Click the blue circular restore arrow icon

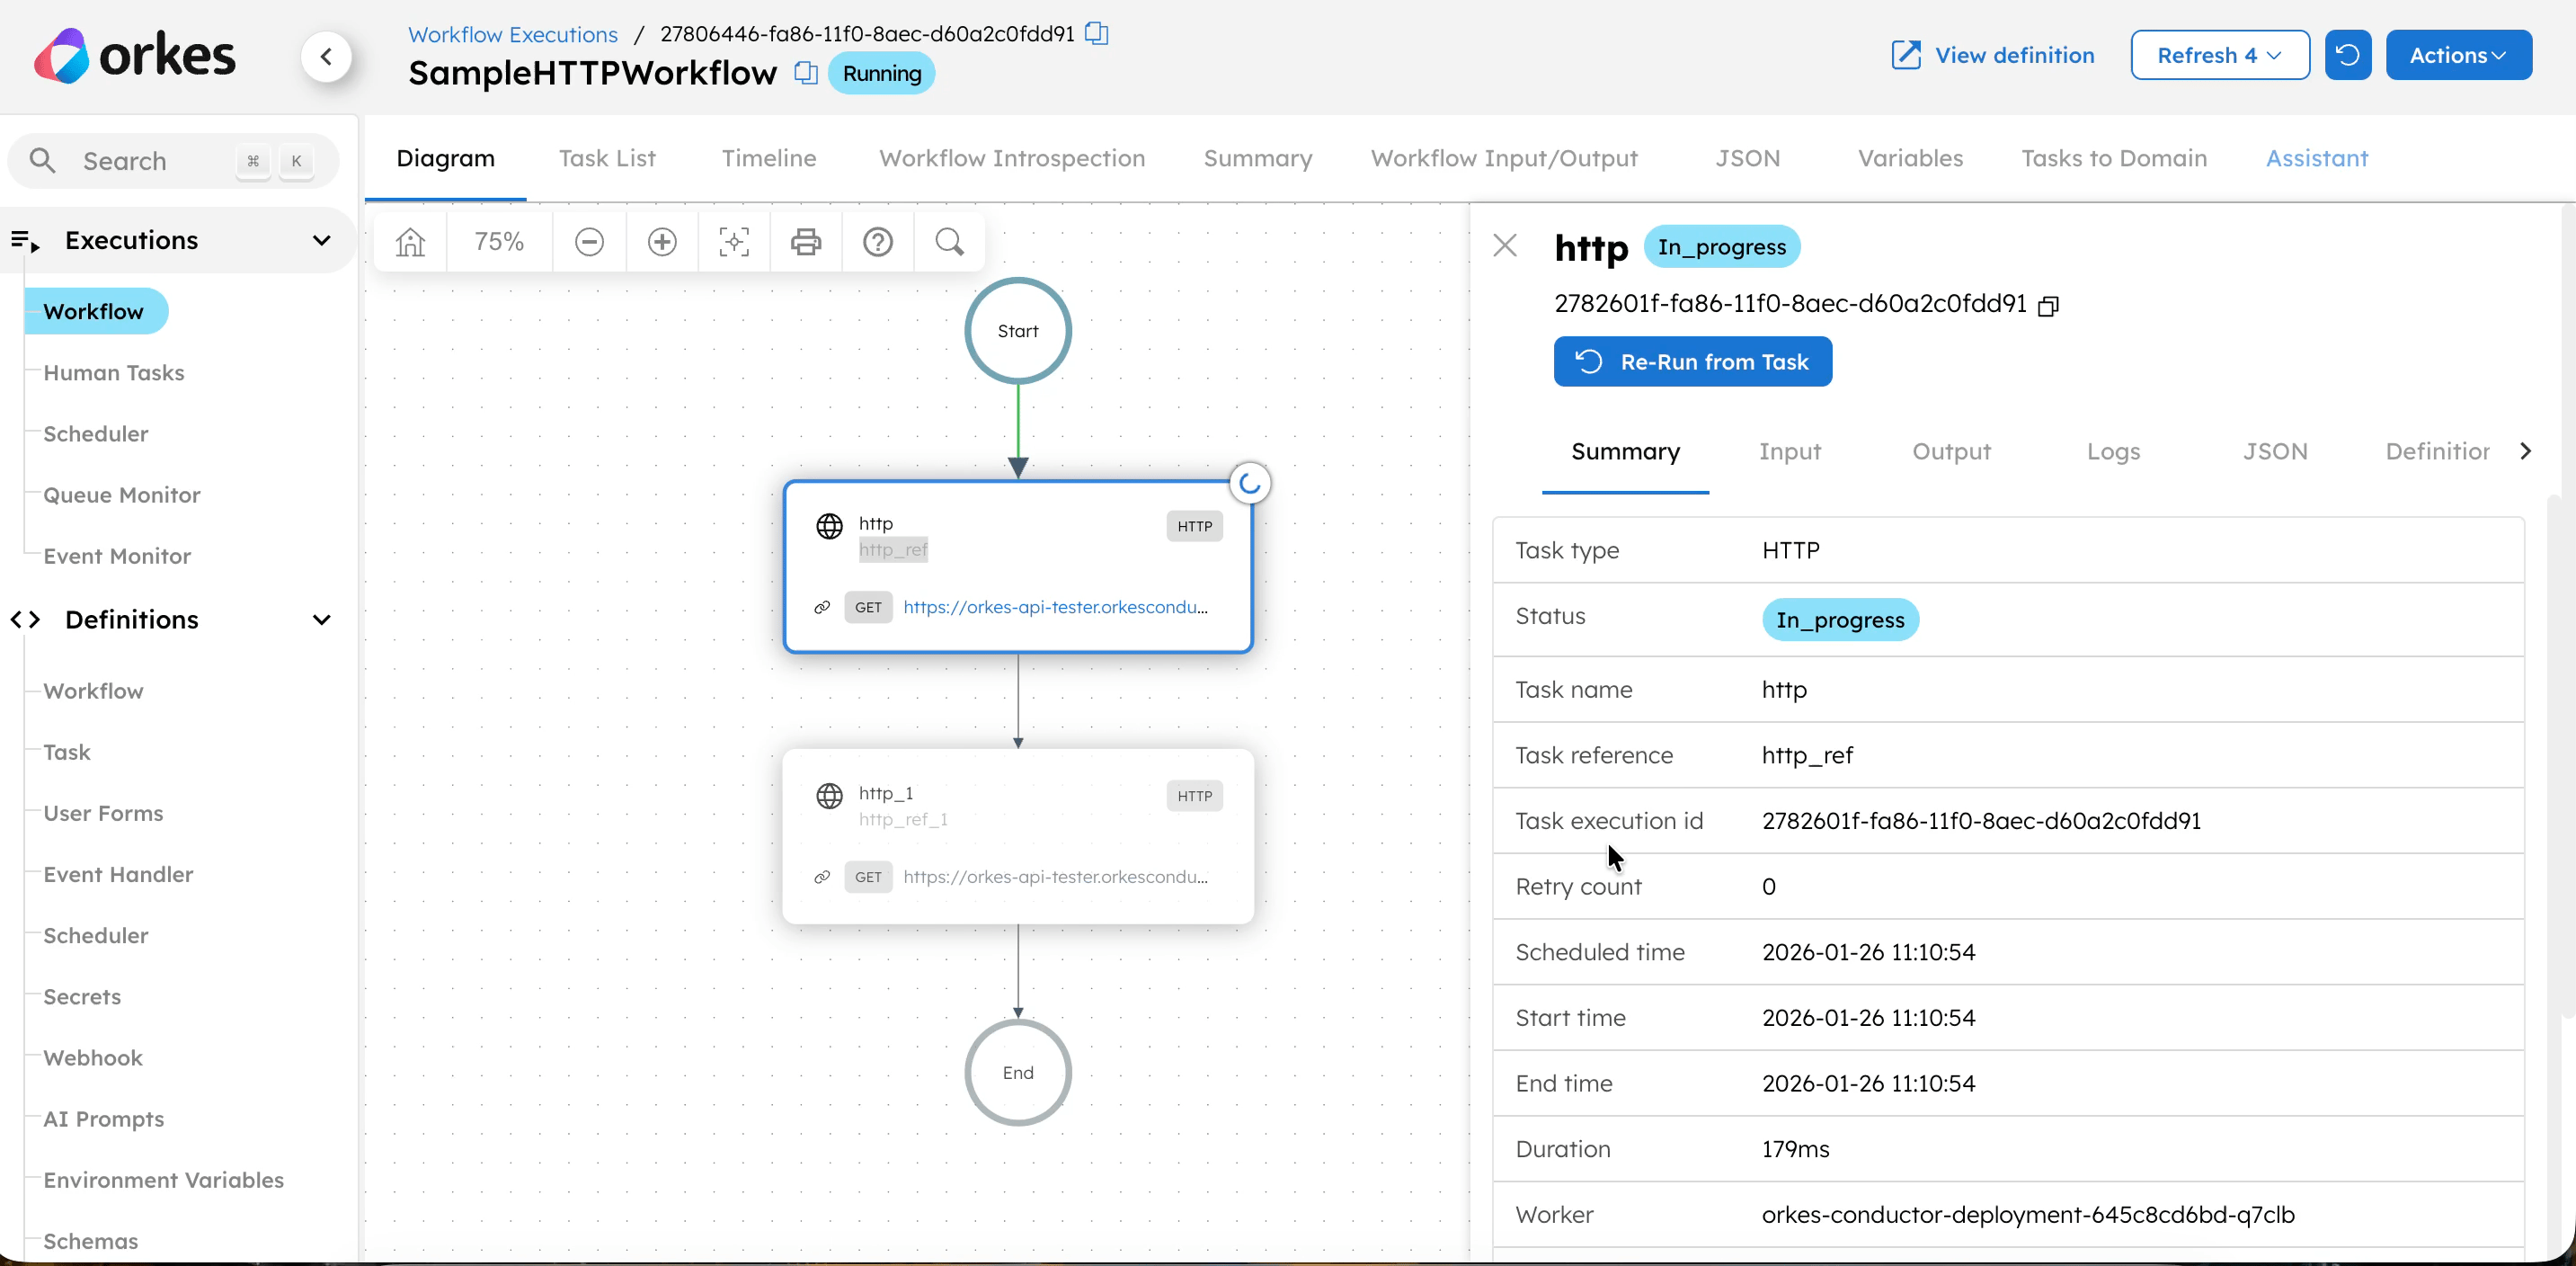point(2348,55)
